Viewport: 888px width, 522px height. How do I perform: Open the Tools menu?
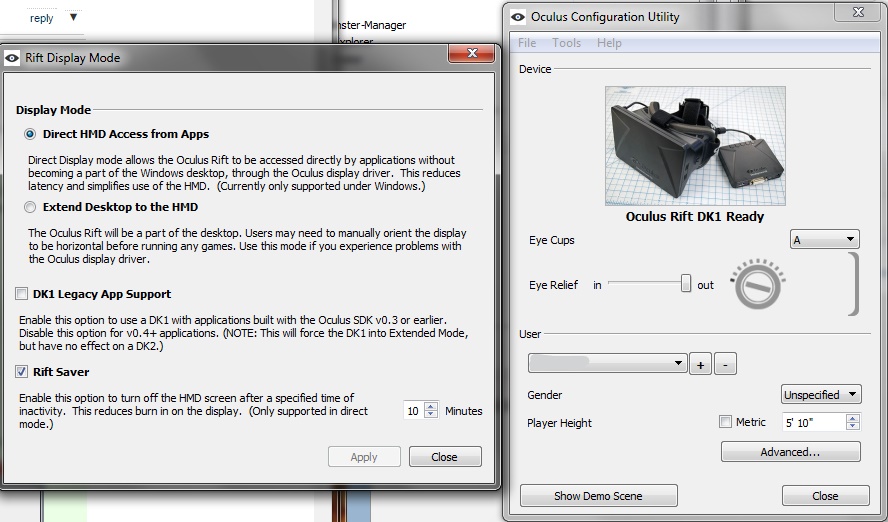point(566,43)
